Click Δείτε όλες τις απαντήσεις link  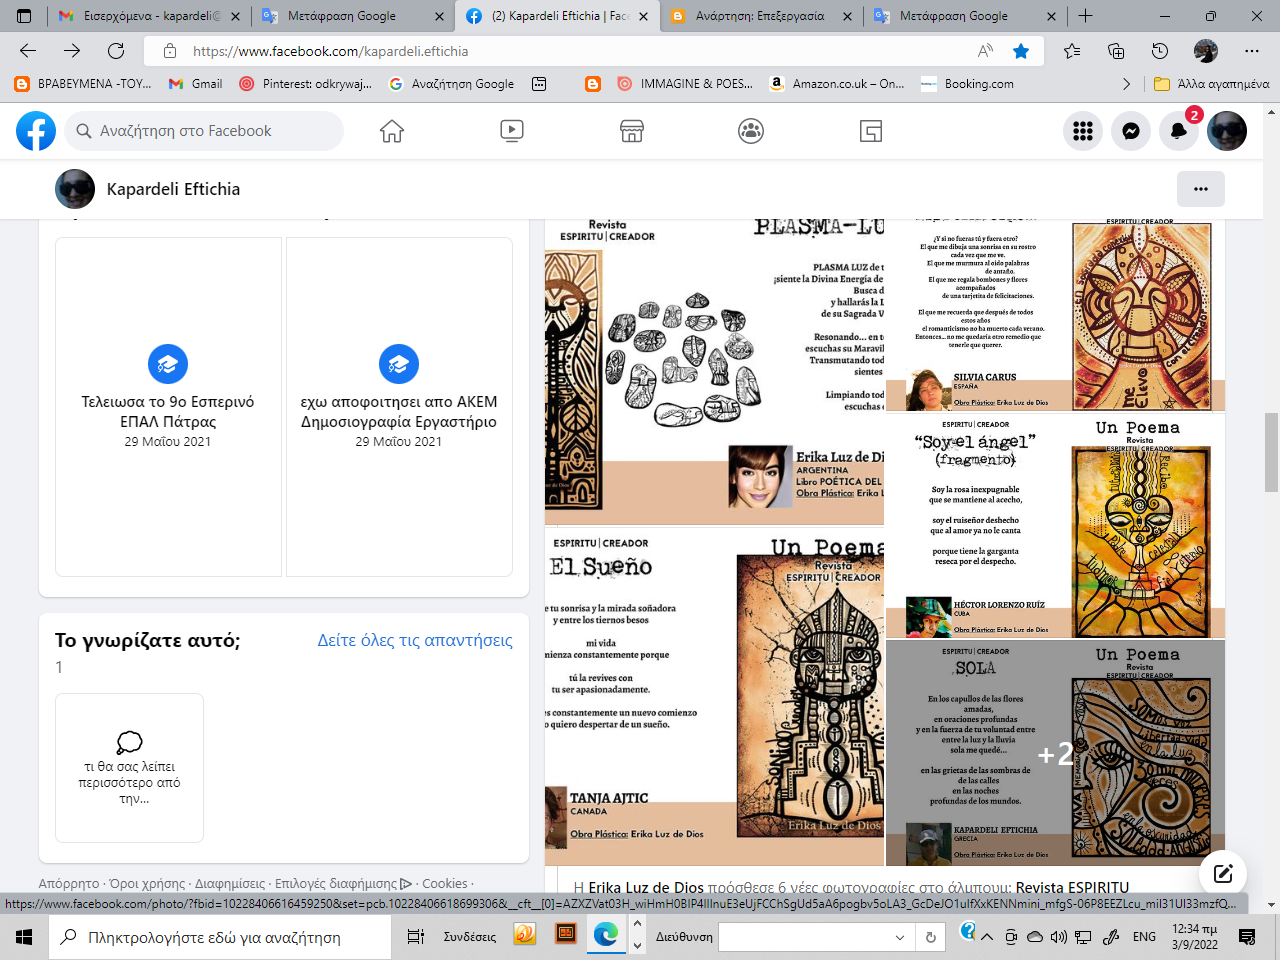point(415,640)
